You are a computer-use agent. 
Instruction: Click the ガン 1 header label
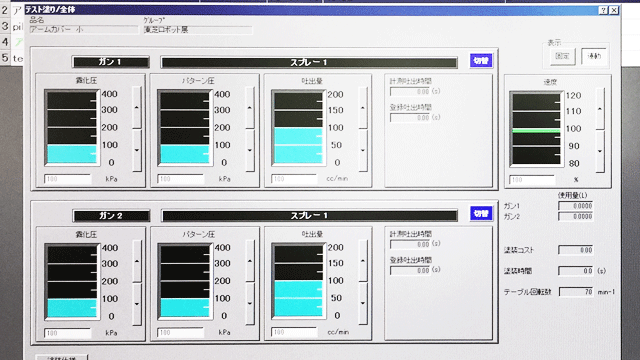pyautogui.click(x=111, y=62)
